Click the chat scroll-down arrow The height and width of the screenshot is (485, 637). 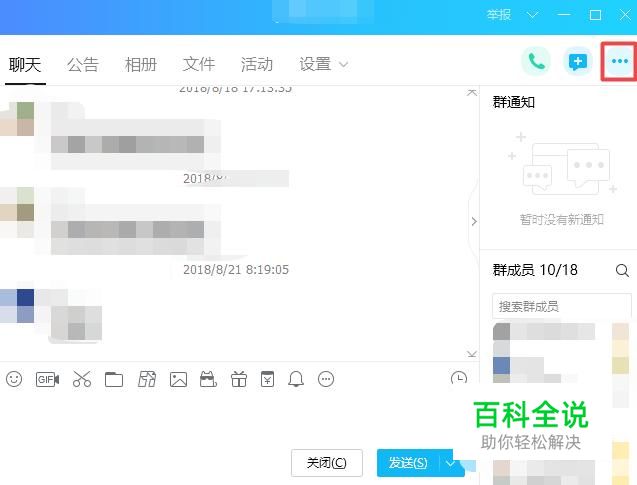tap(472, 354)
